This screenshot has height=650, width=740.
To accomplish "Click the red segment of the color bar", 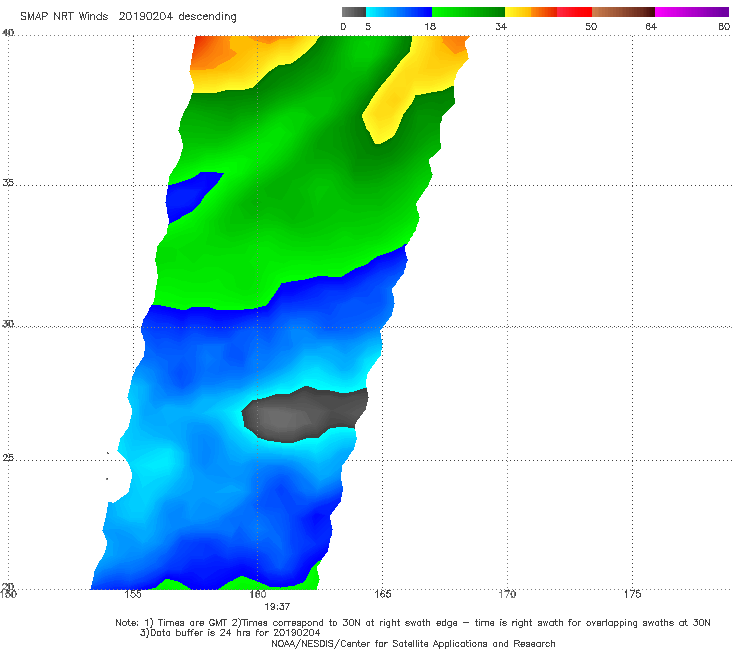I will (574, 12).
